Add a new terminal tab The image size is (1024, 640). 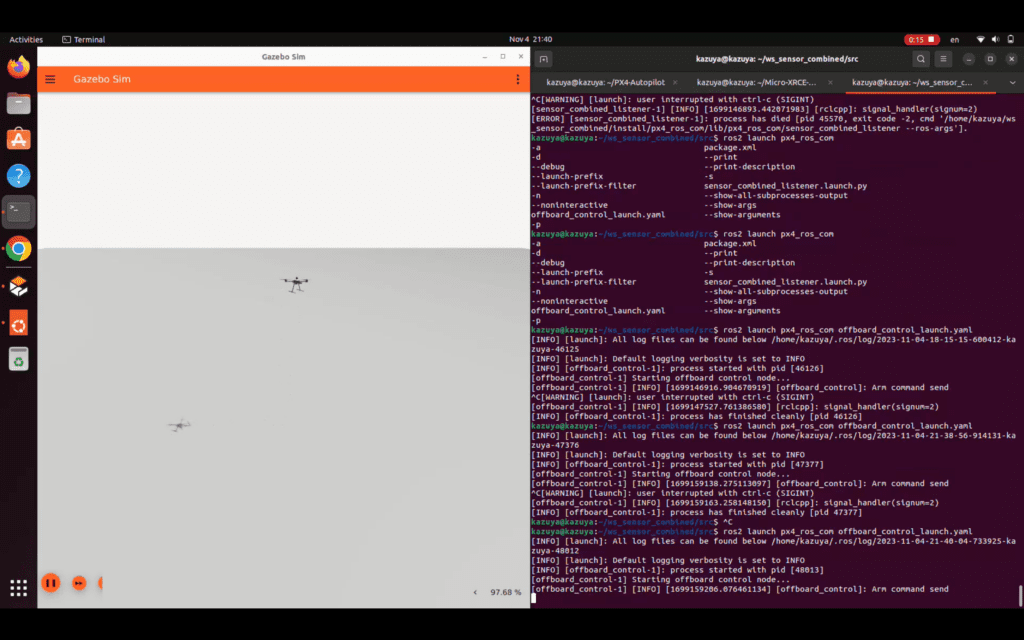coord(543,59)
